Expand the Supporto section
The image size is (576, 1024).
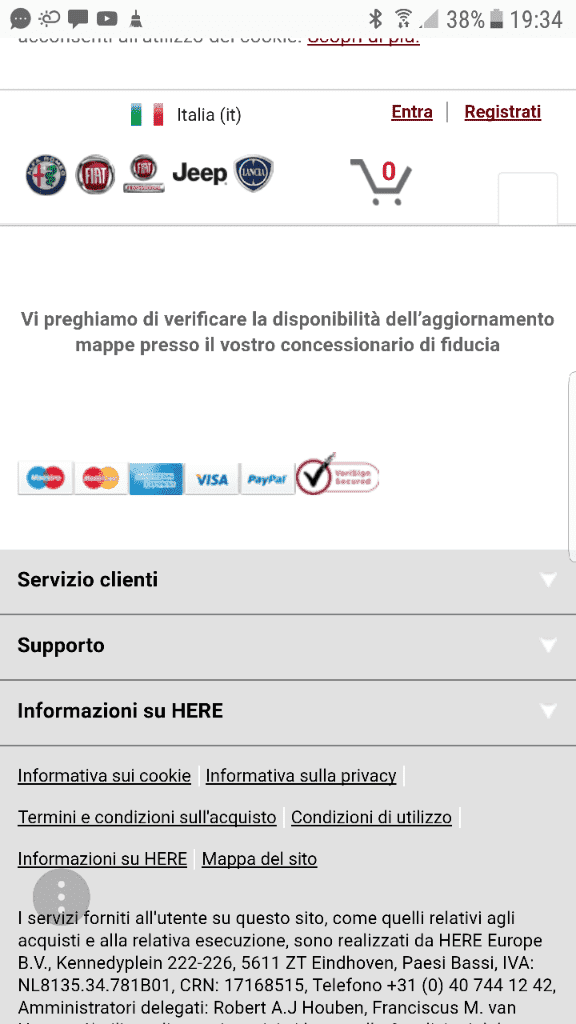click(288, 646)
